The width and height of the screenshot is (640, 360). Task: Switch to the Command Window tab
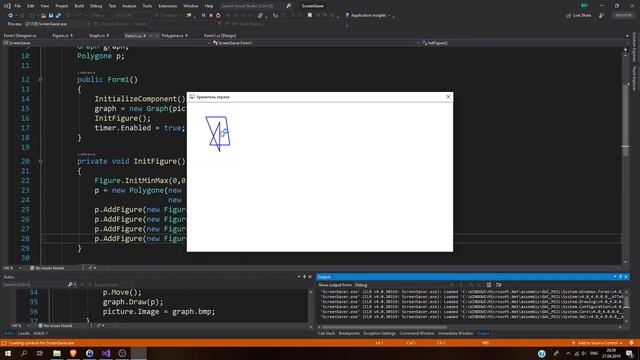click(x=417, y=333)
